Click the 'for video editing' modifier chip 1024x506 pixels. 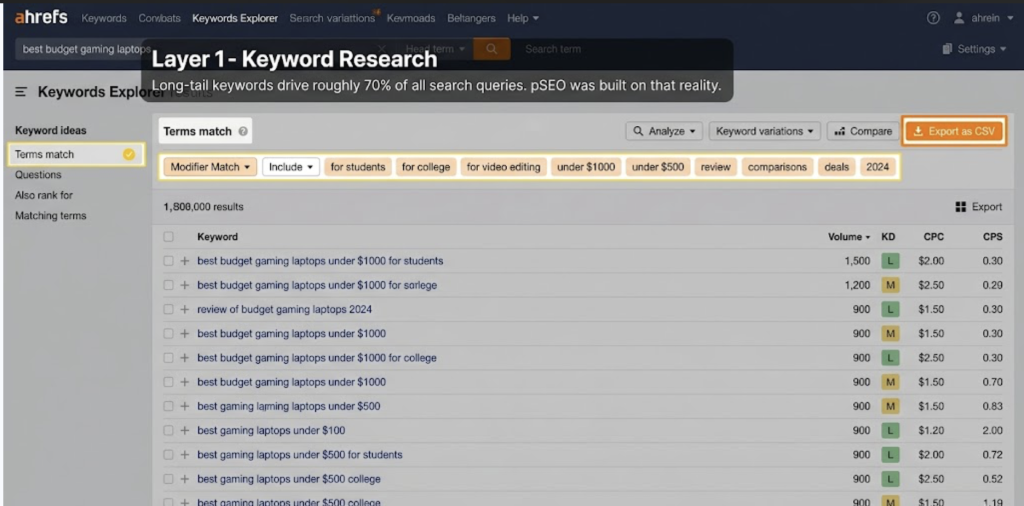tap(504, 167)
